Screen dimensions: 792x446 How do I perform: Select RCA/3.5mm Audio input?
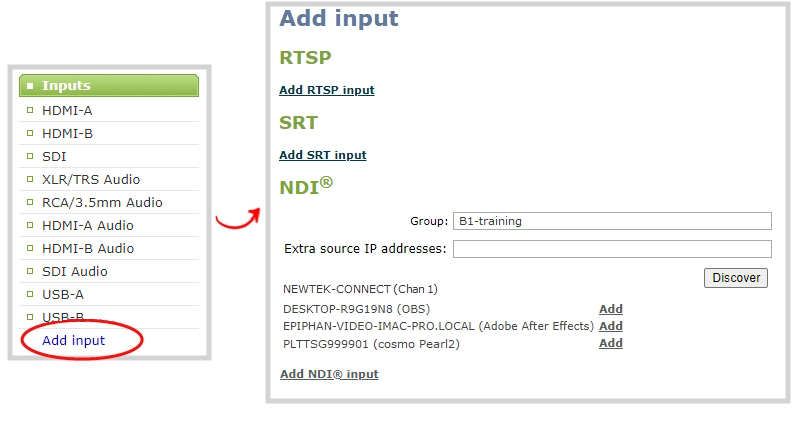point(101,202)
